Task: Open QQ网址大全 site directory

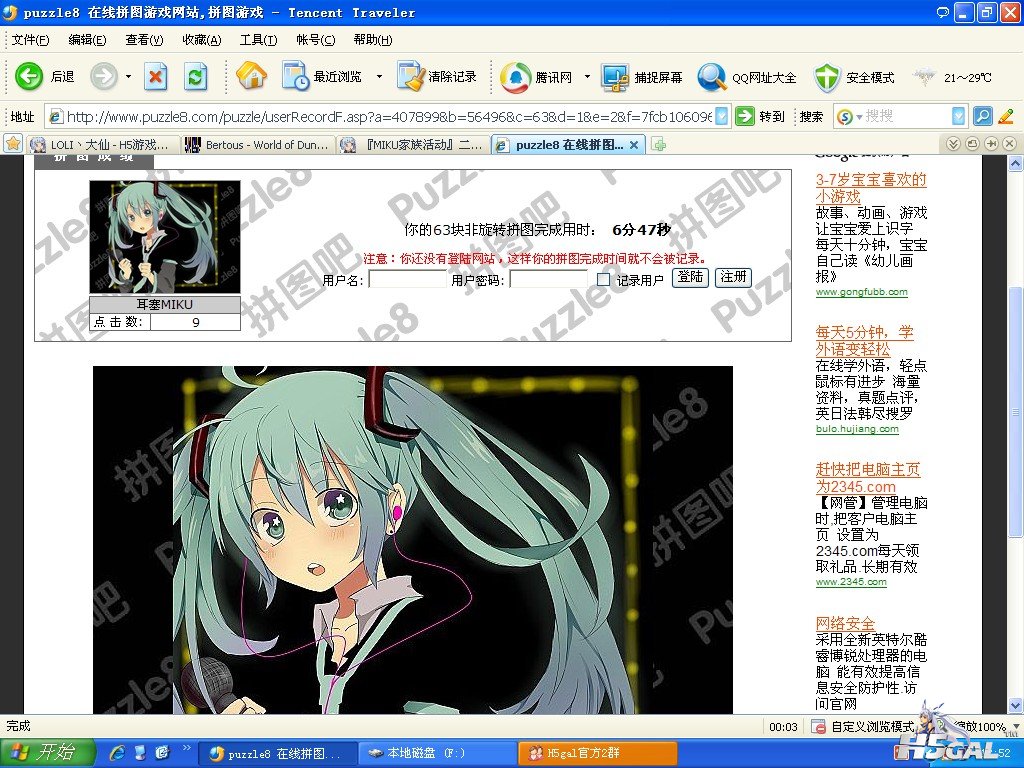Action: [x=746, y=77]
